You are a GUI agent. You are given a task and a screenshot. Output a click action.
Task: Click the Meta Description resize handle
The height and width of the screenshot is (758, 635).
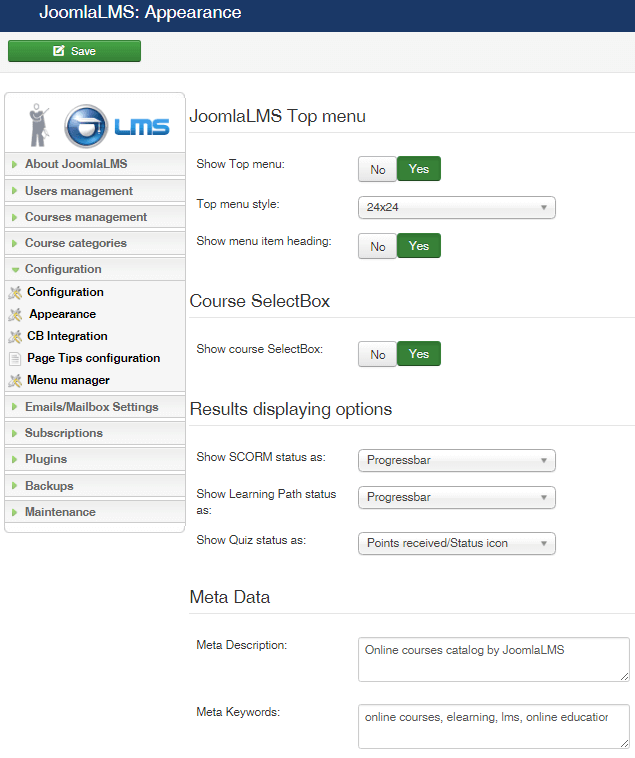click(x=624, y=677)
